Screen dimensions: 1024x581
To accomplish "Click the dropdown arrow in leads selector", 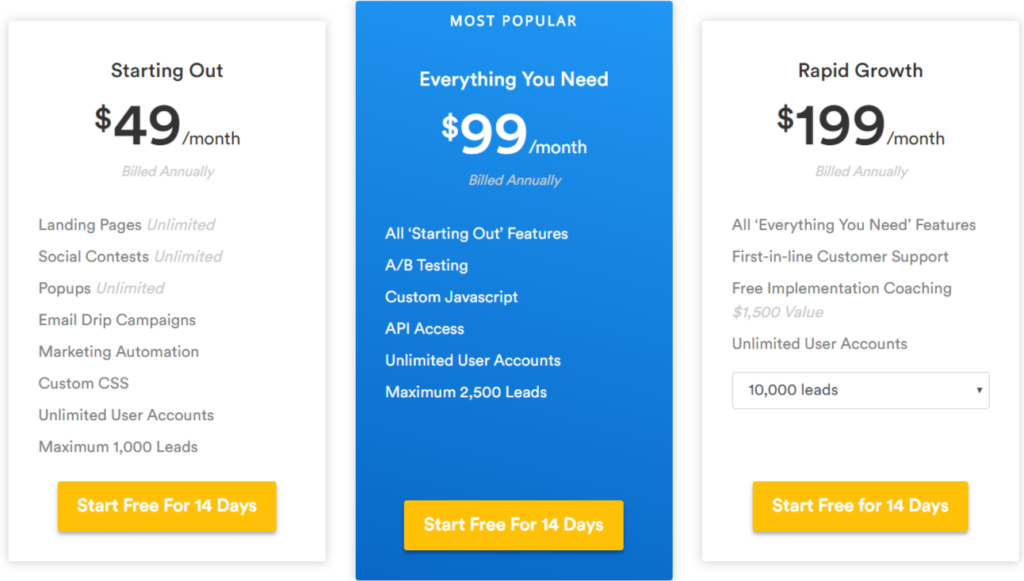I will (x=979, y=390).
